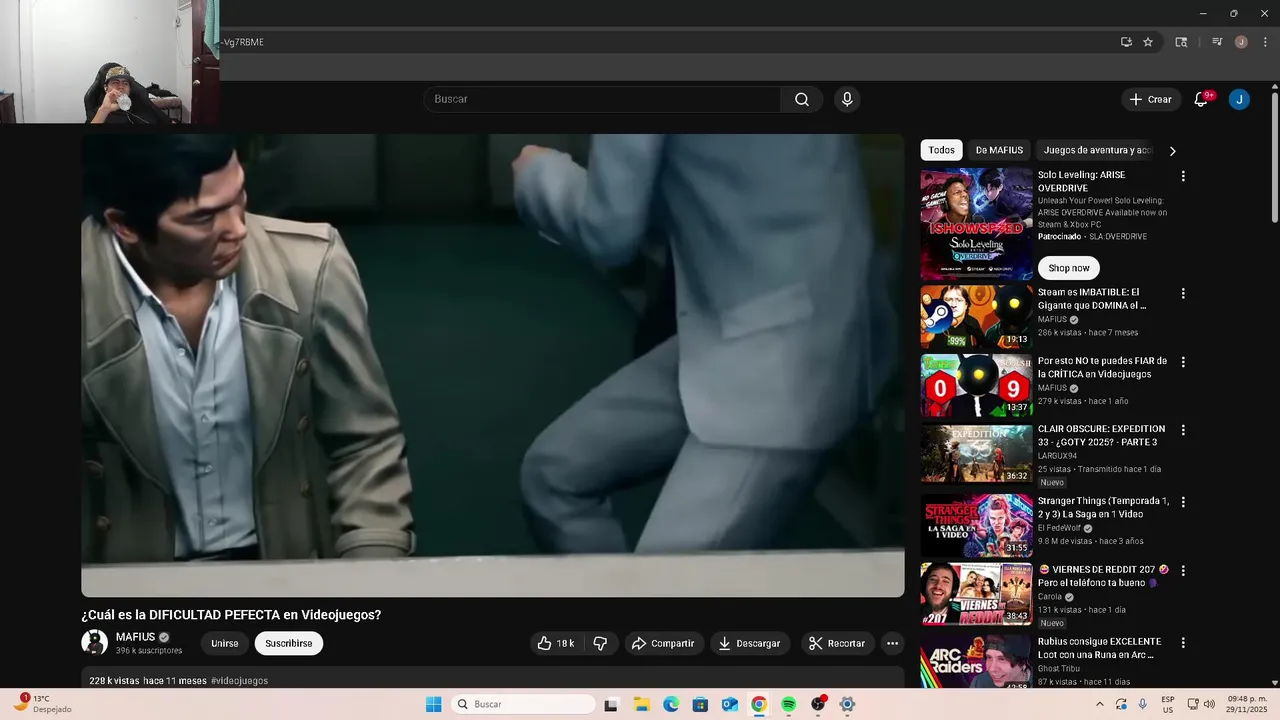Open MAFIUS channel avatar
Viewport: 1280px width, 720px height.
(x=94, y=643)
